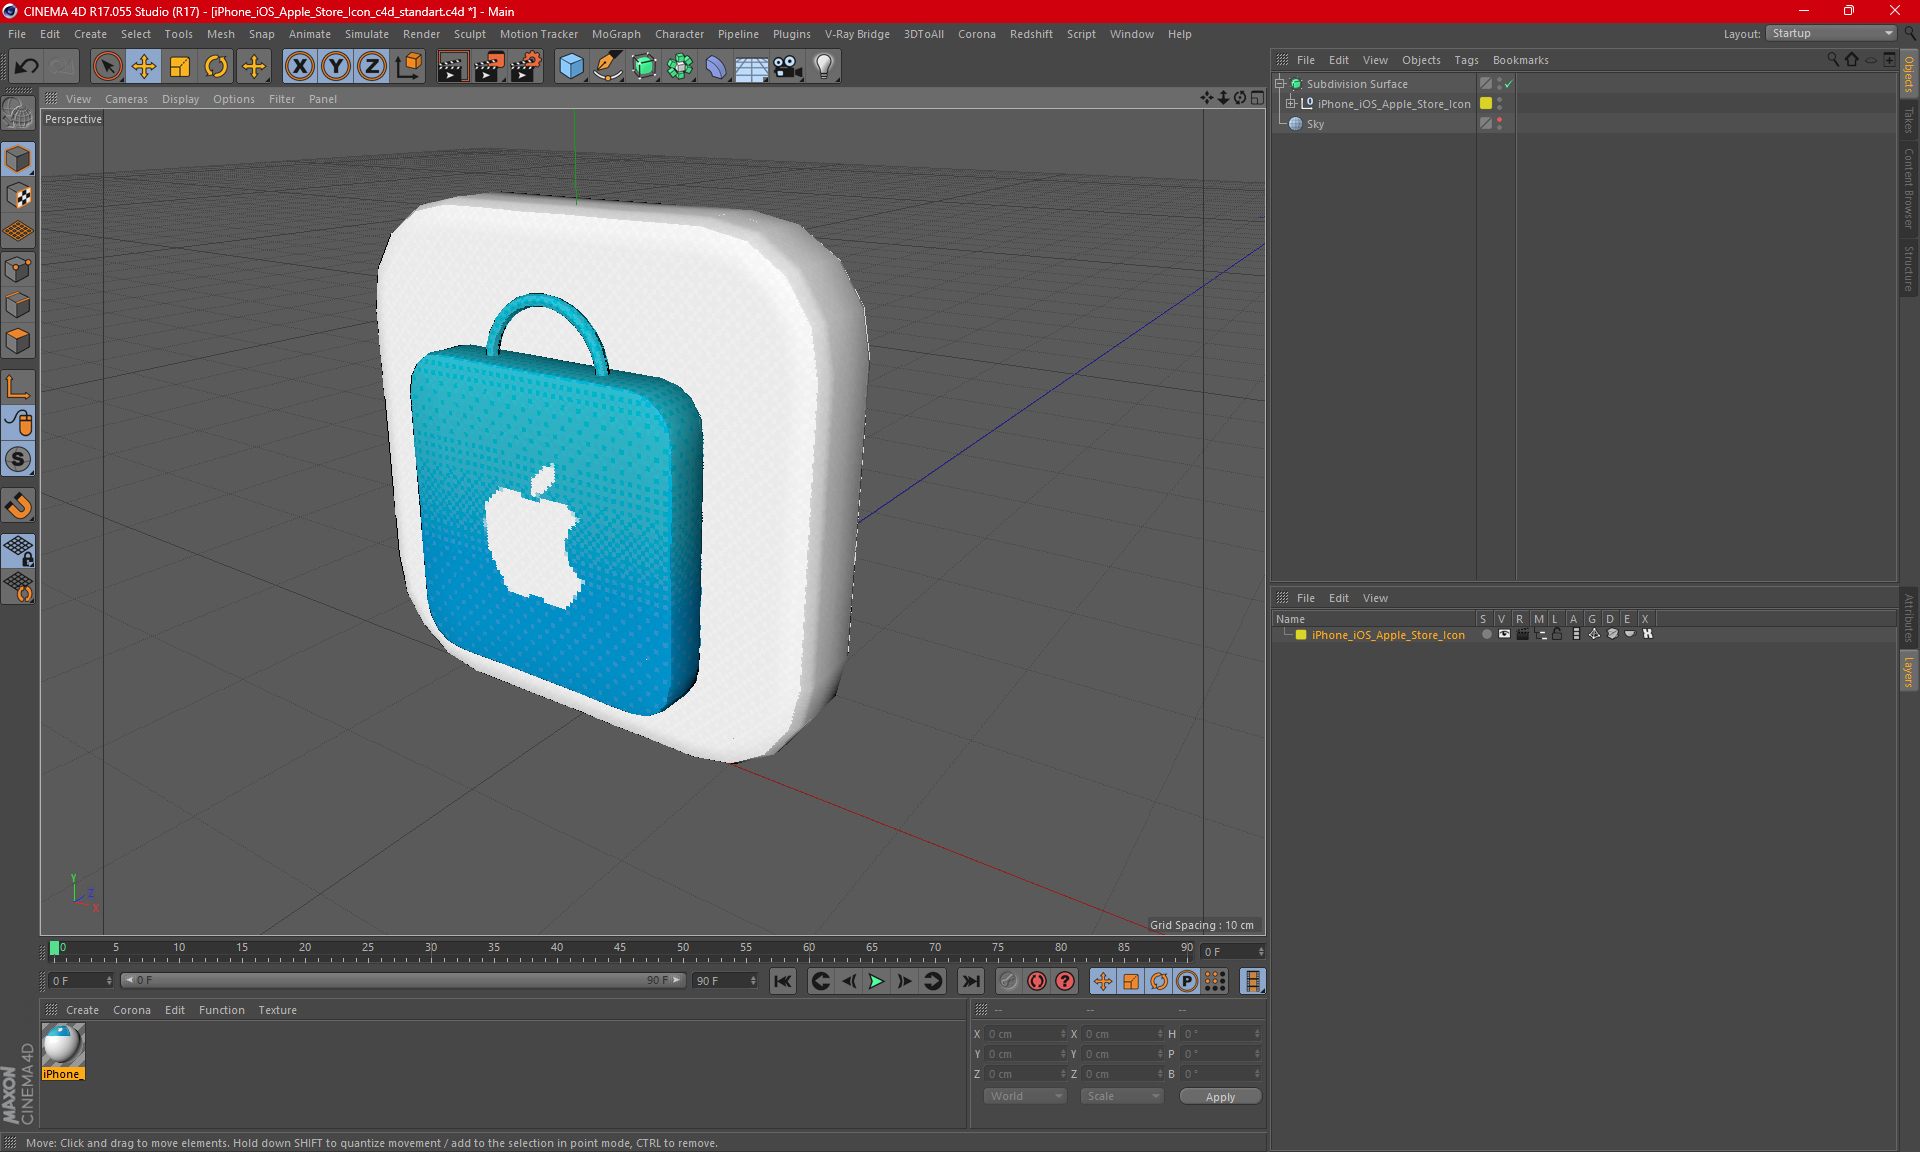1920x1152 pixels.
Task: Expand iPhone_iOS_Apple_Store_Icon object tree
Action: tap(1291, 103)
